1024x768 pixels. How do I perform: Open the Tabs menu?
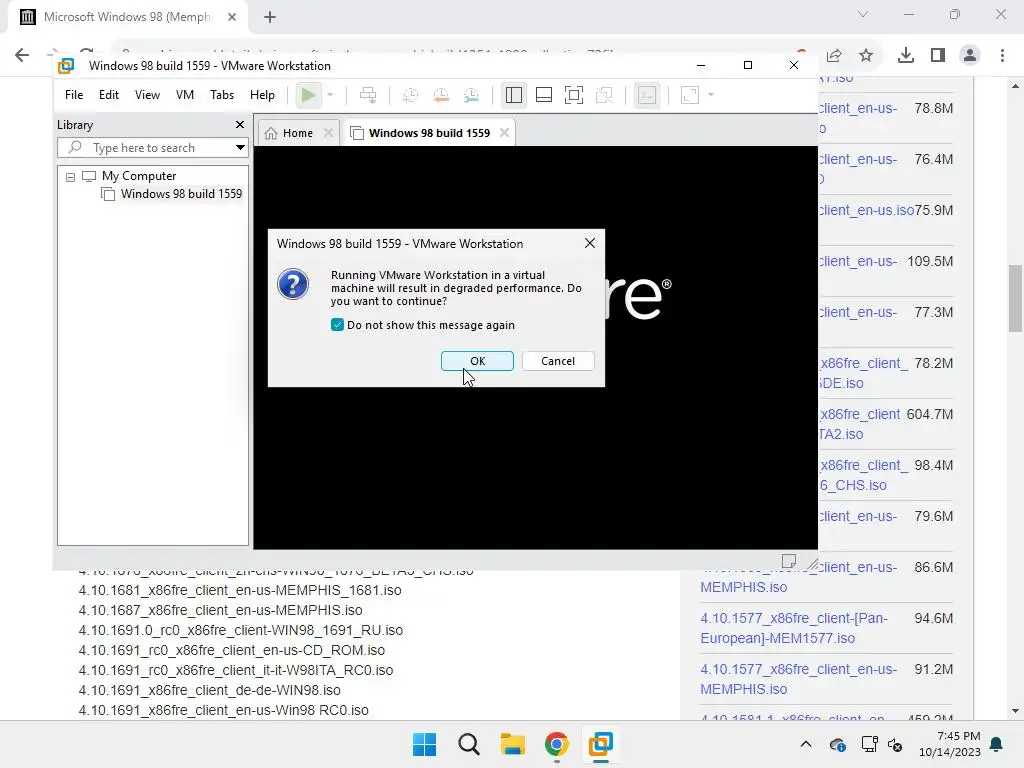coord(222,95)
